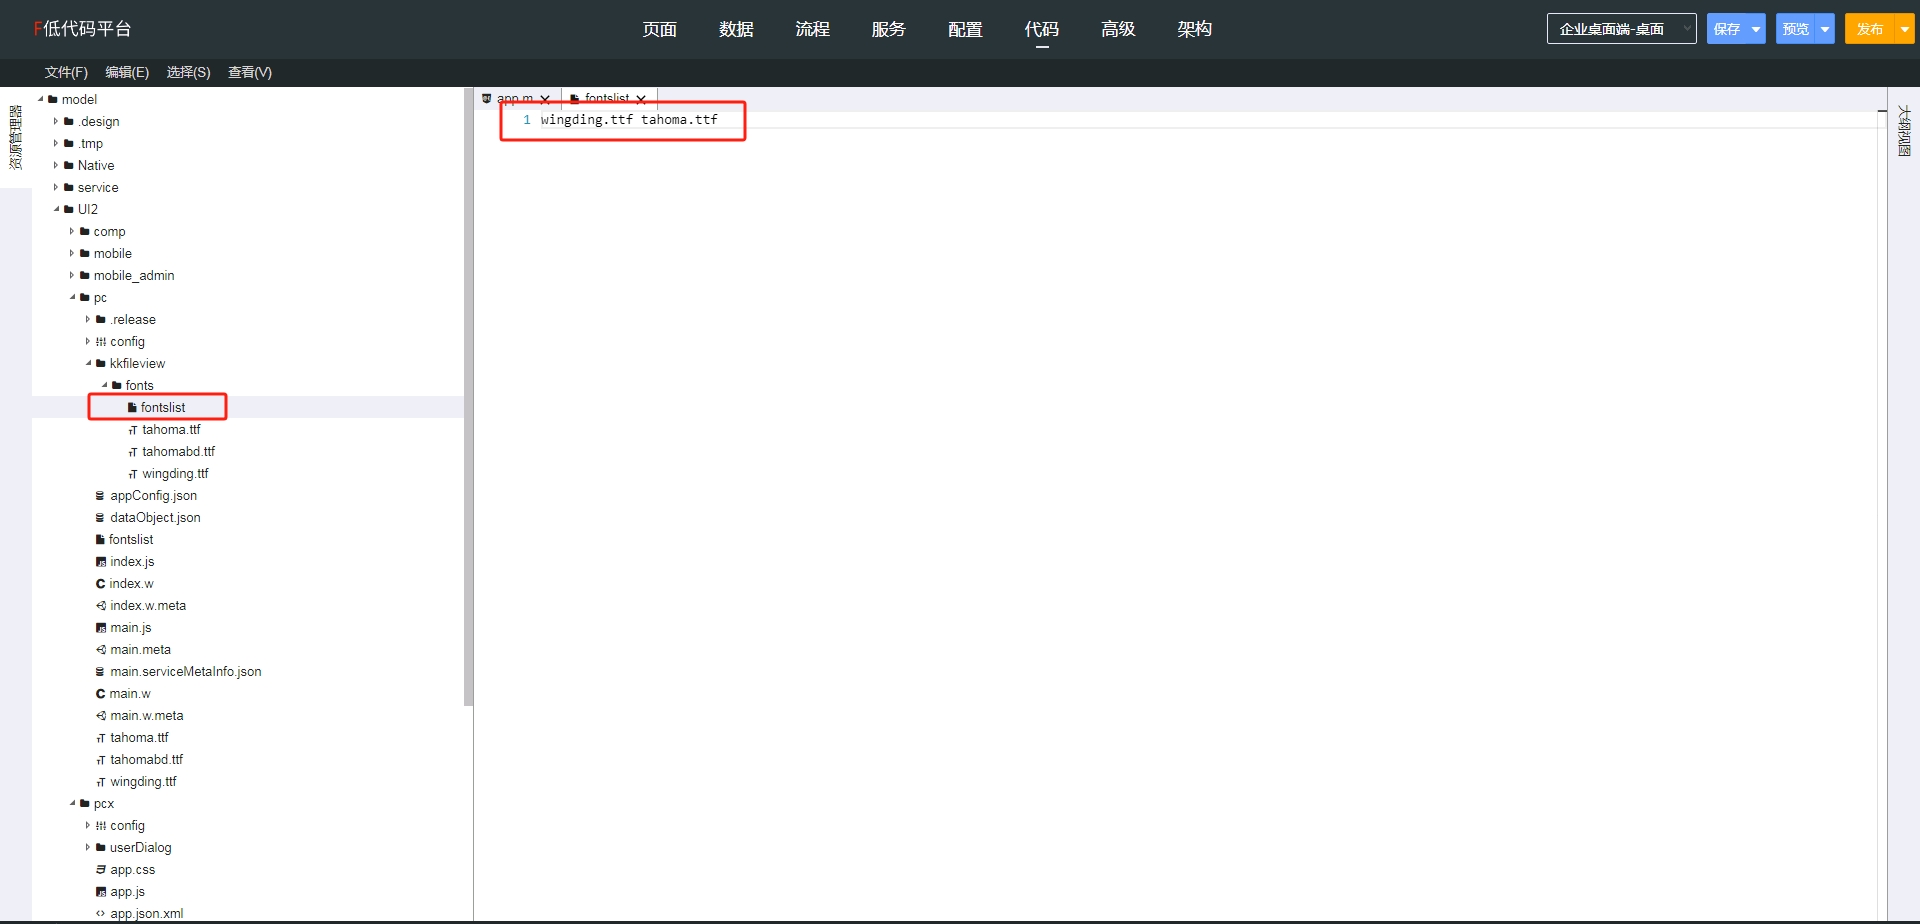This screenshot has width=1920, height=924.
Task: Open the 企业桌面端-桌面 combo box
Action: pos(1621,29)
